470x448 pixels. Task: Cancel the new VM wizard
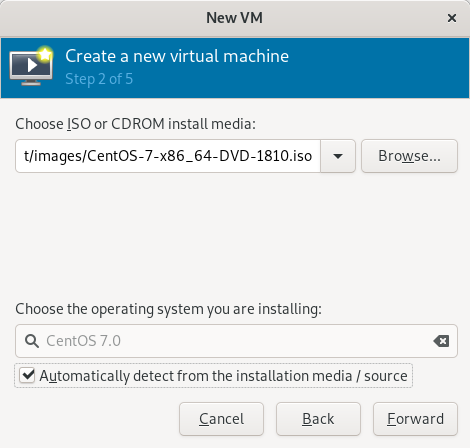point(221,419)
